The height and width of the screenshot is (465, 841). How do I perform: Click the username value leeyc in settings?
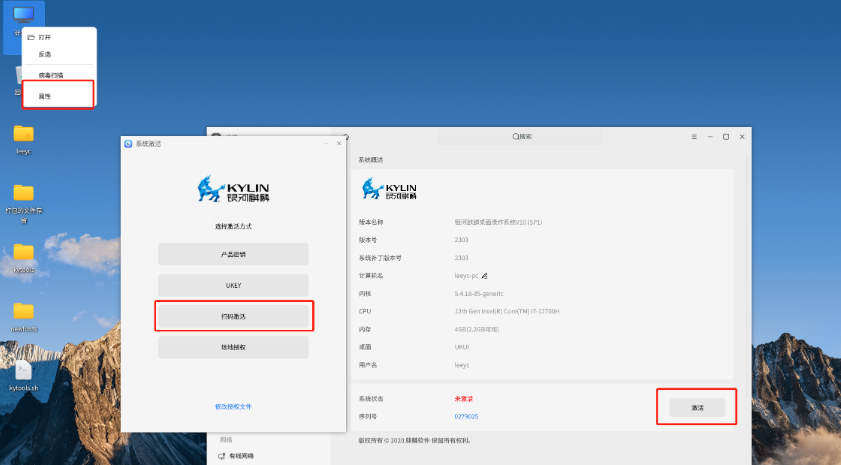click(x=462, y=365)
